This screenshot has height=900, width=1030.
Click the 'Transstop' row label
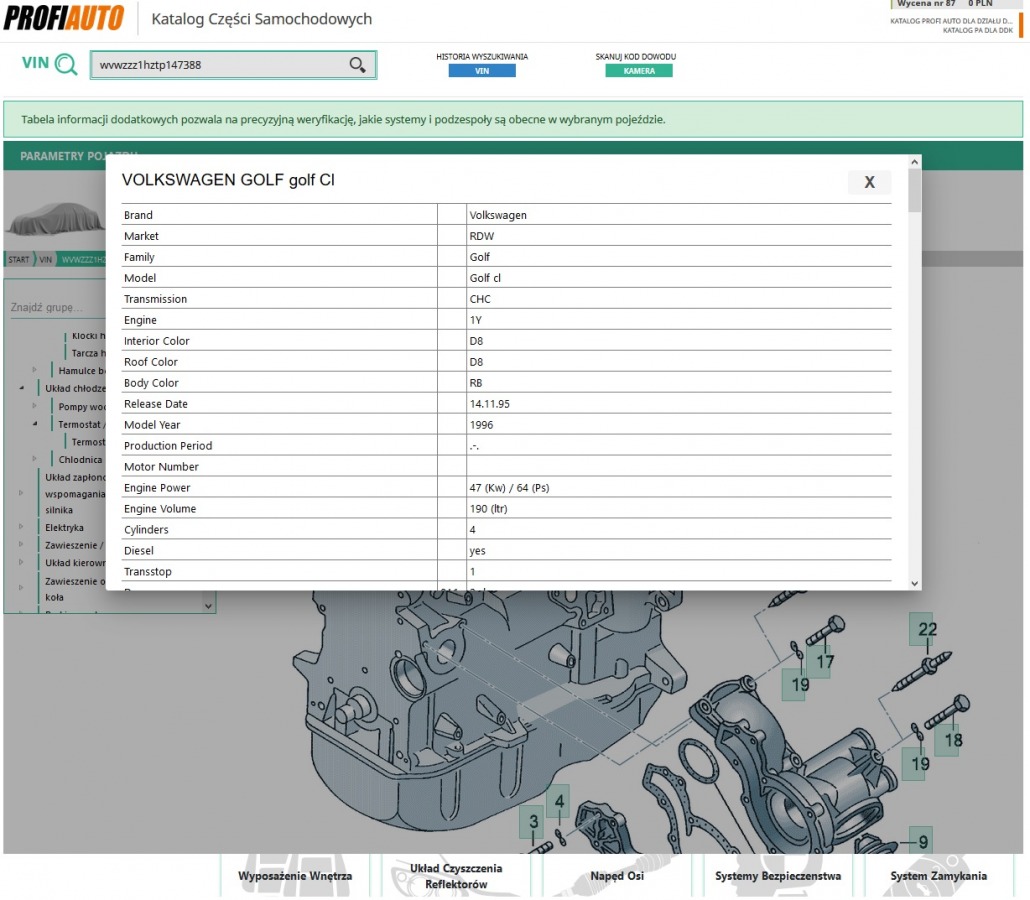(x=147, y=572)
